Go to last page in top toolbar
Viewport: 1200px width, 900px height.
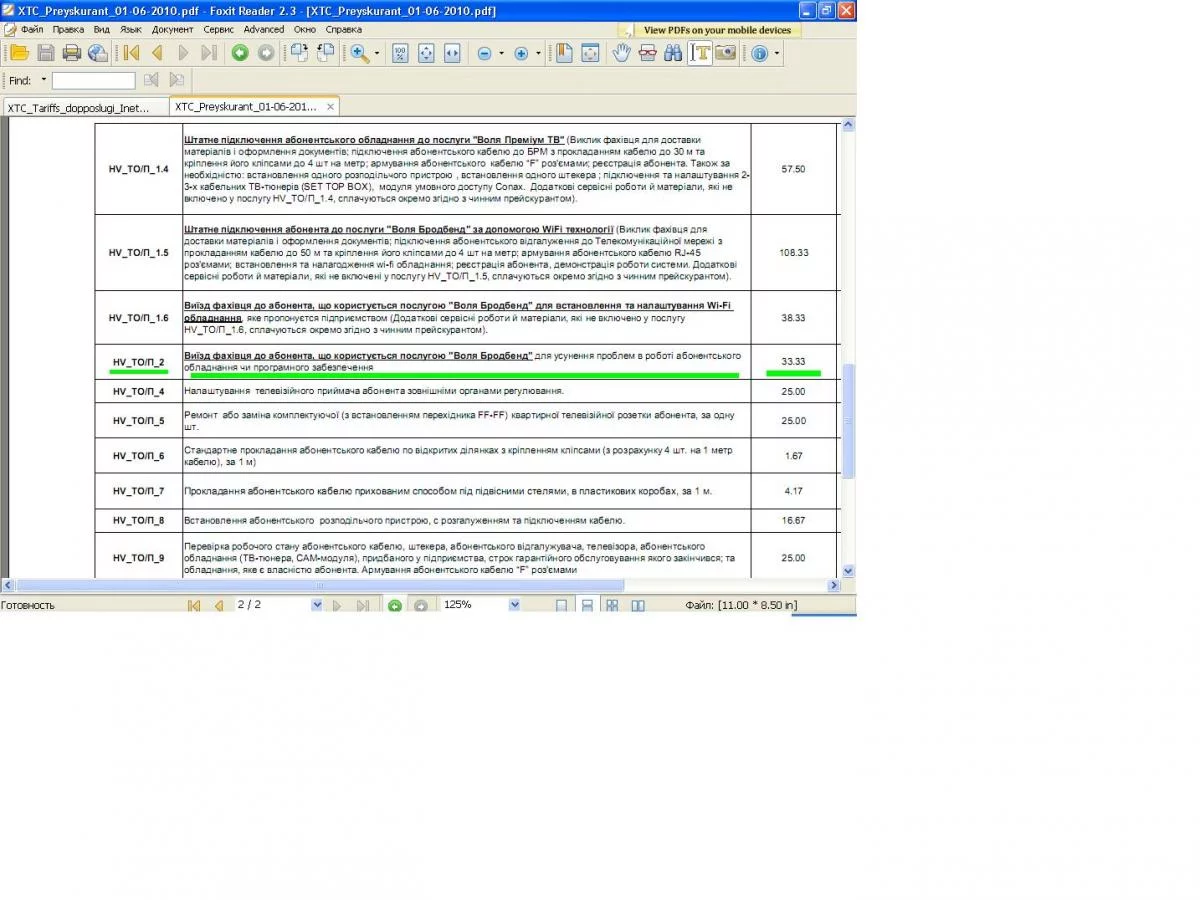point(208,53)
